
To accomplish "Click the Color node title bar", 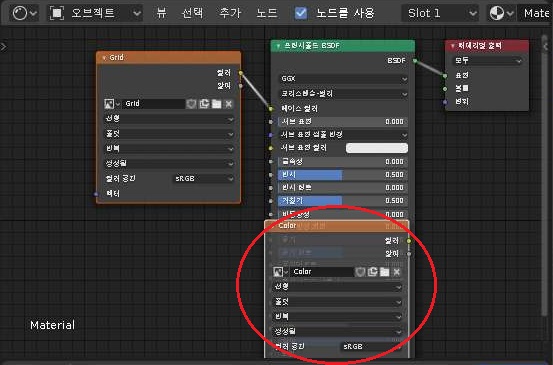I will pyautogui.click(x=337, y=226).
